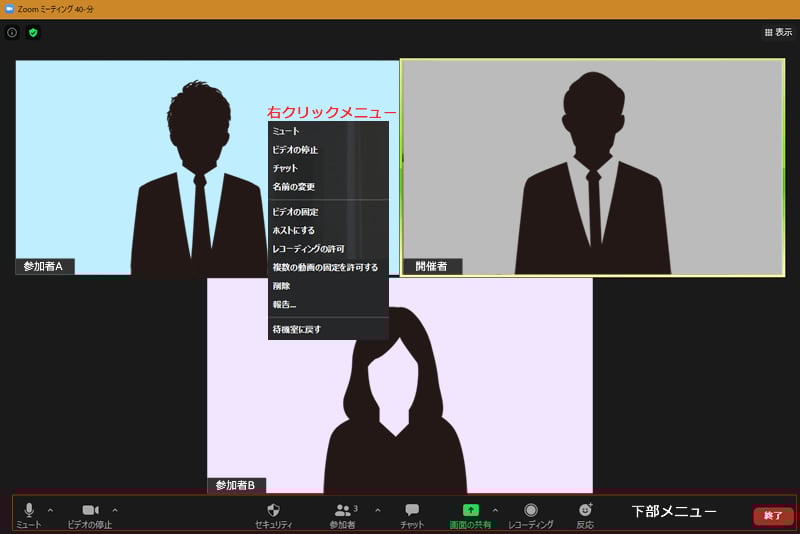Select ミュート in the context menu
The image size is (800, 534).
point(286,131)
